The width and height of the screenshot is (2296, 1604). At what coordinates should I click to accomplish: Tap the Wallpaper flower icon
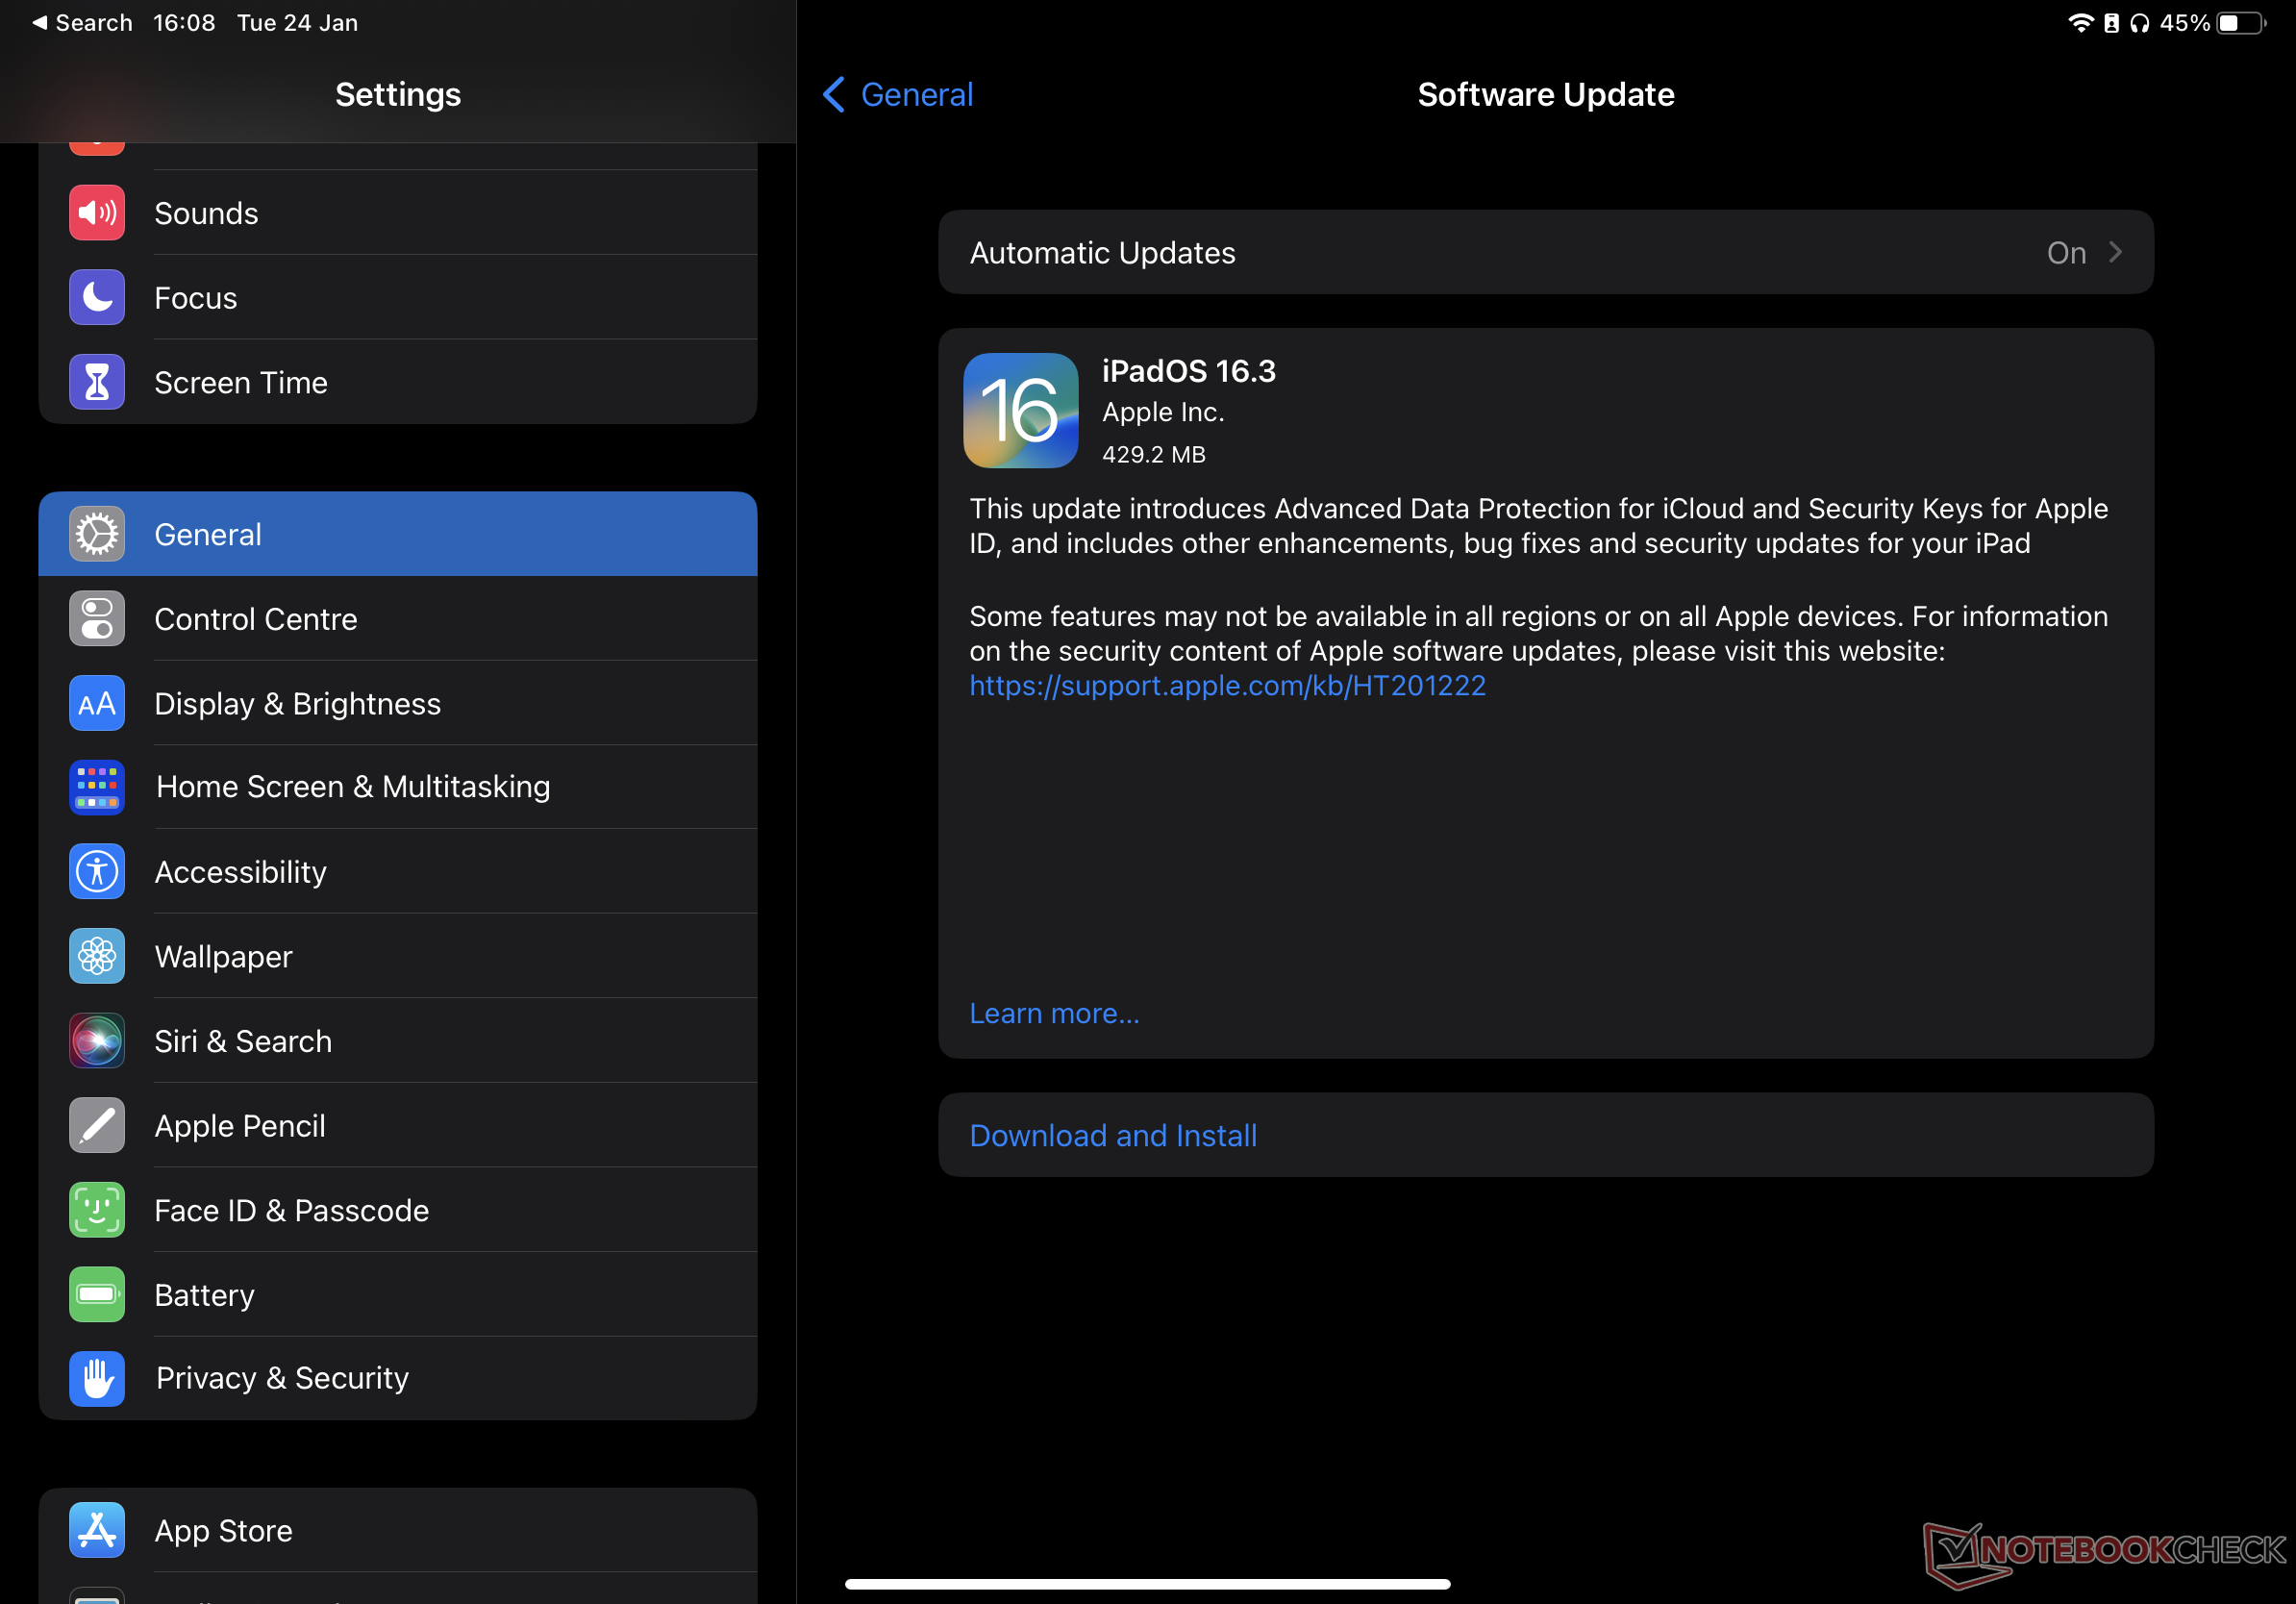tap(97, 956)
